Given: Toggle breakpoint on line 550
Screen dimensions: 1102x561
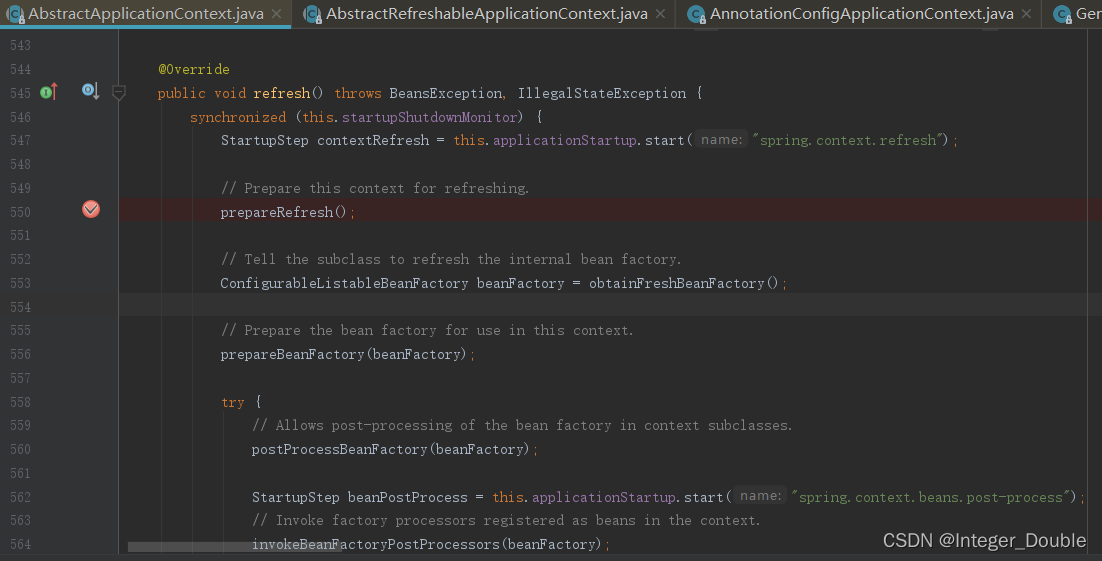Looking at the screenshot, I should click(91, 209).
